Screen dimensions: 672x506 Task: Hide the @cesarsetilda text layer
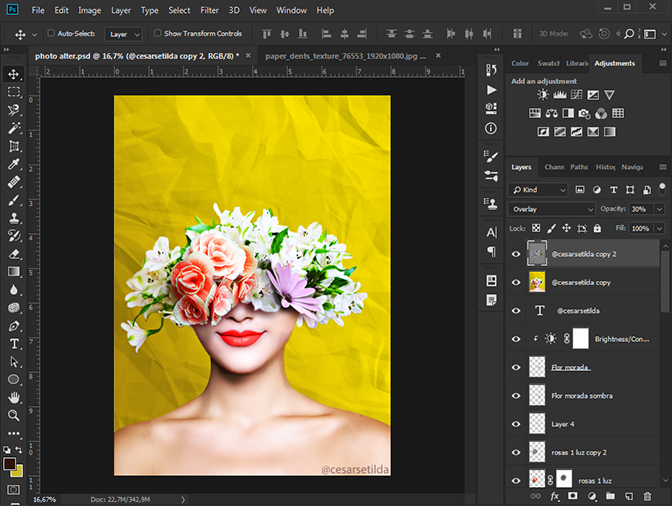tap(516, 311)
